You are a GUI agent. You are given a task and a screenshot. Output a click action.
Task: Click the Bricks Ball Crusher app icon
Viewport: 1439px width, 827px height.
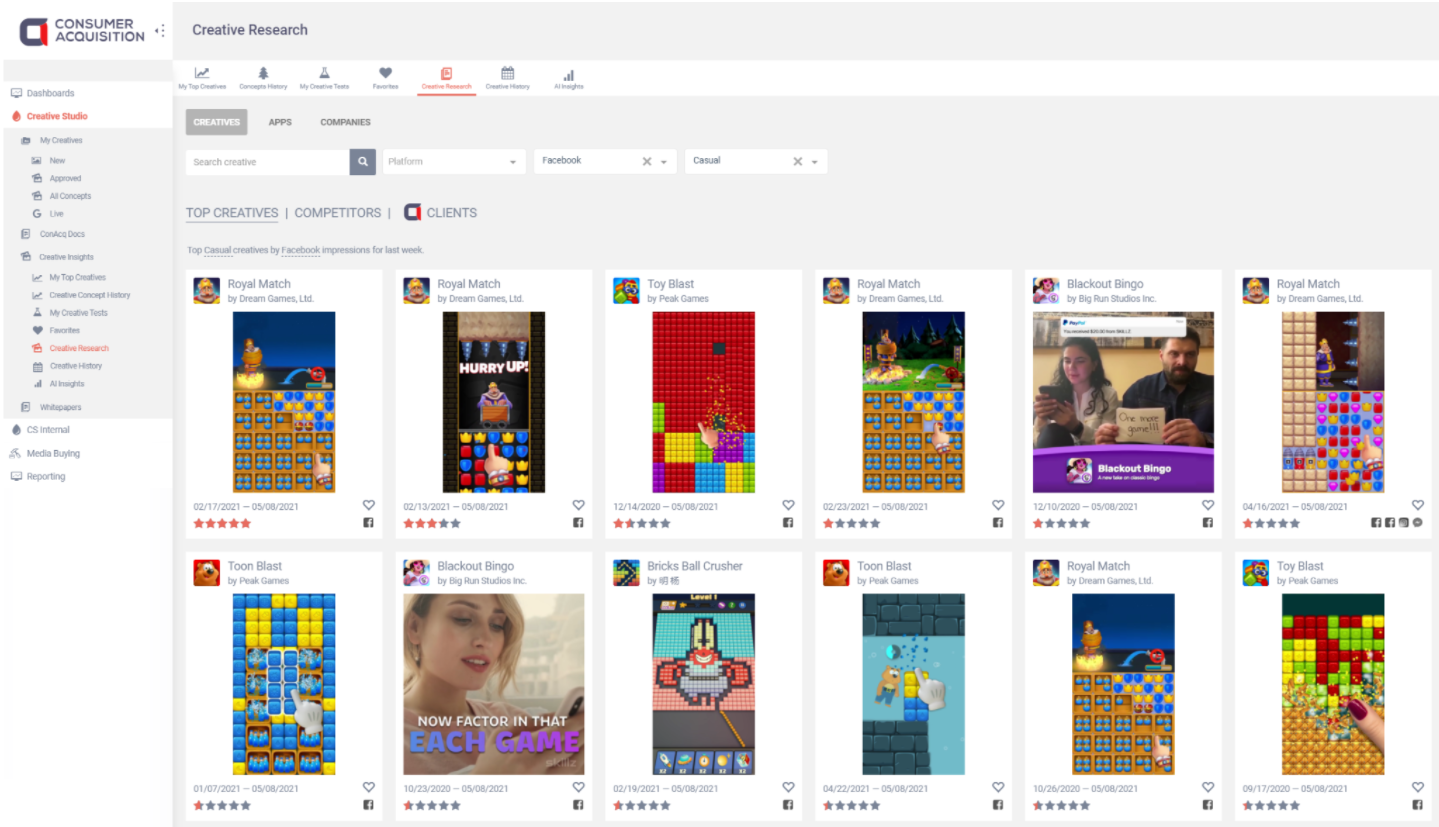(x=626, y=573)
